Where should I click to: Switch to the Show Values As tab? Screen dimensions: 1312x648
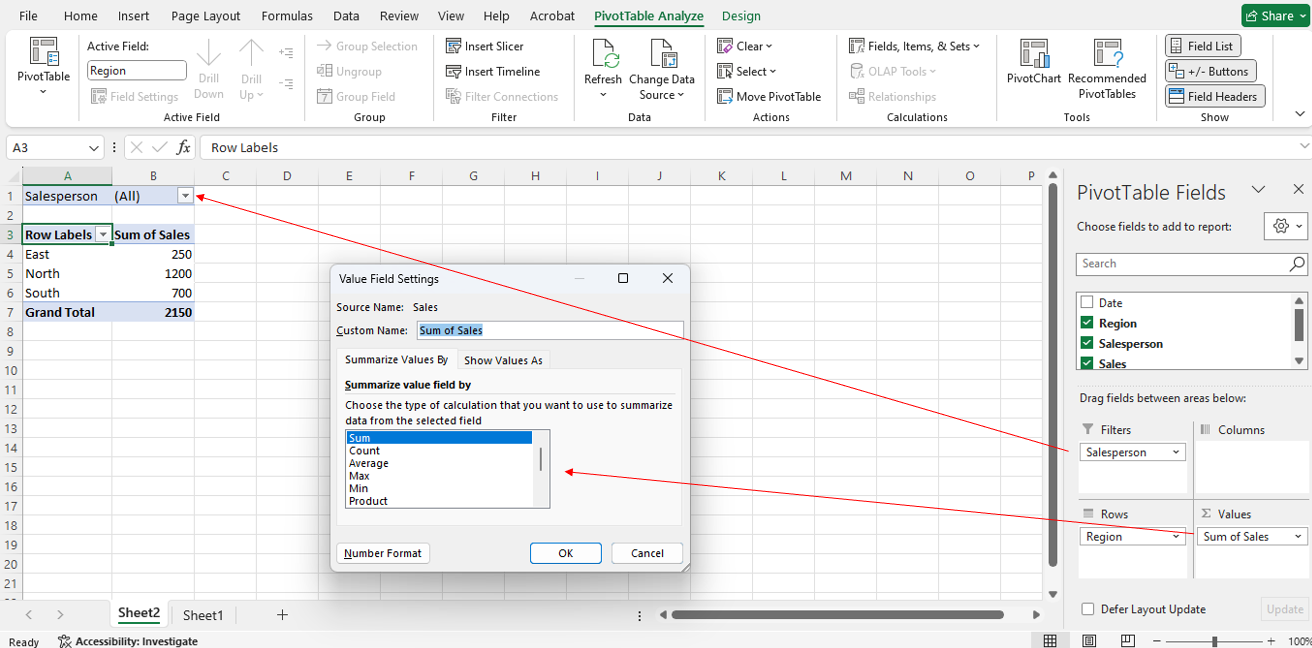point(503,359)
